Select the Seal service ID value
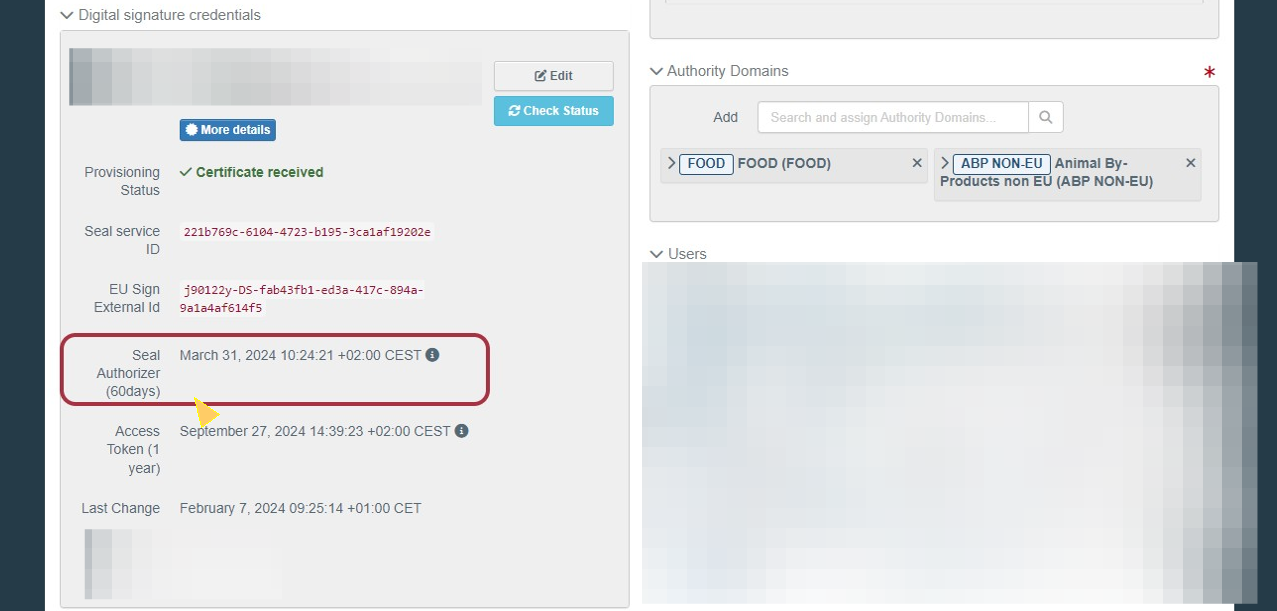 (x=307, y=231)
